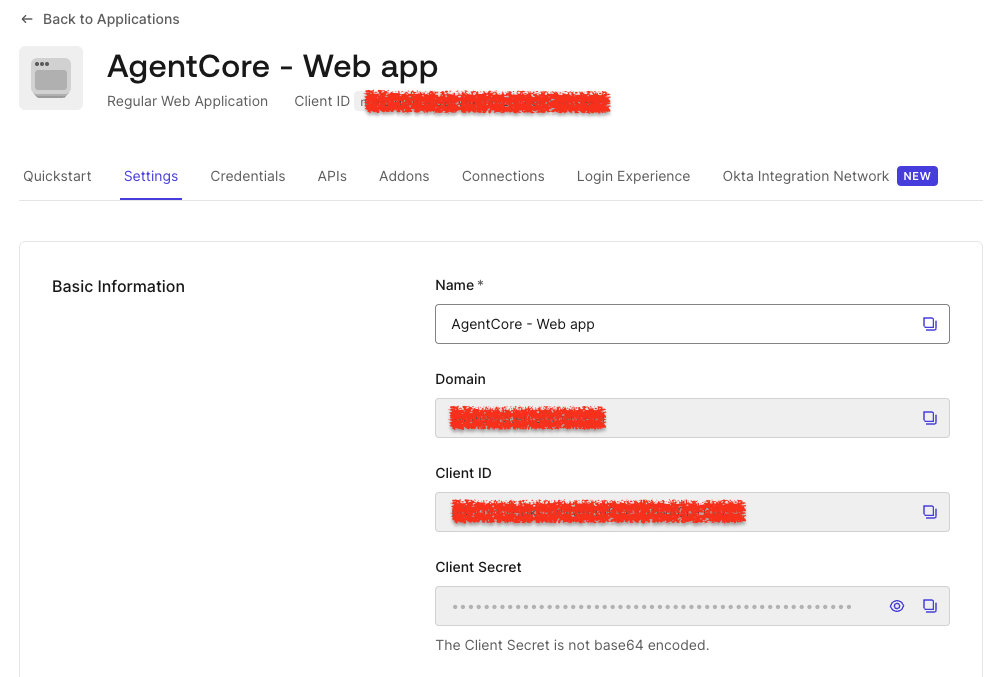Open the Credentials tab
The image size is (989, 677).
tap(247, 176)
